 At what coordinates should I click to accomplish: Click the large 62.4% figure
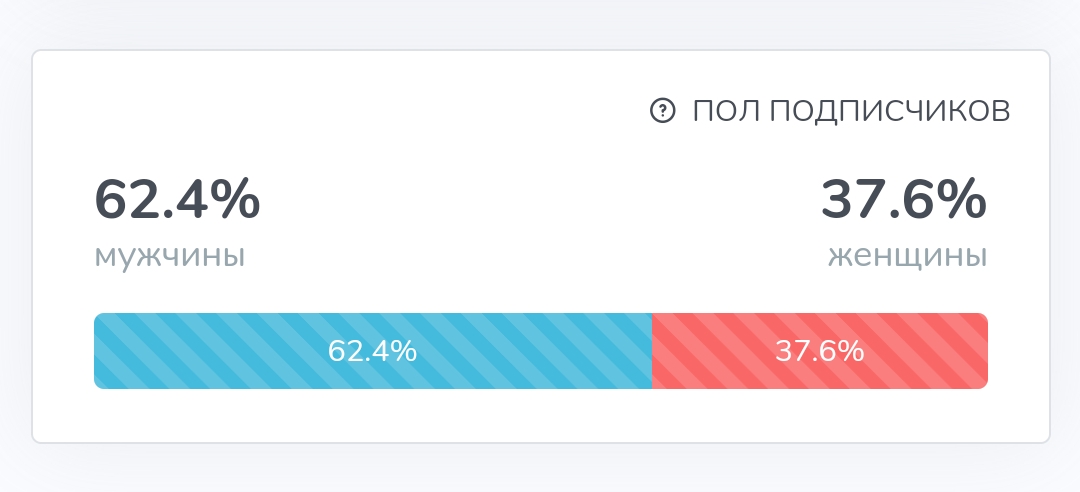point(177,200)
